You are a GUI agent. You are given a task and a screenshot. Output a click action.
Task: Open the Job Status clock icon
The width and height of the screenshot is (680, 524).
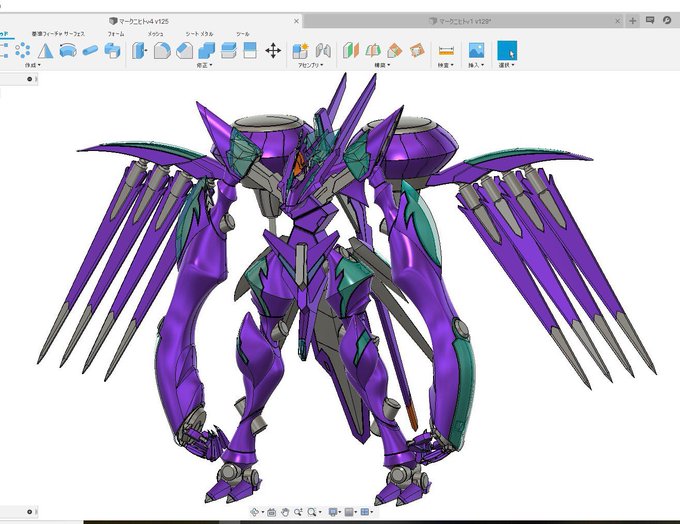[667, 20]
